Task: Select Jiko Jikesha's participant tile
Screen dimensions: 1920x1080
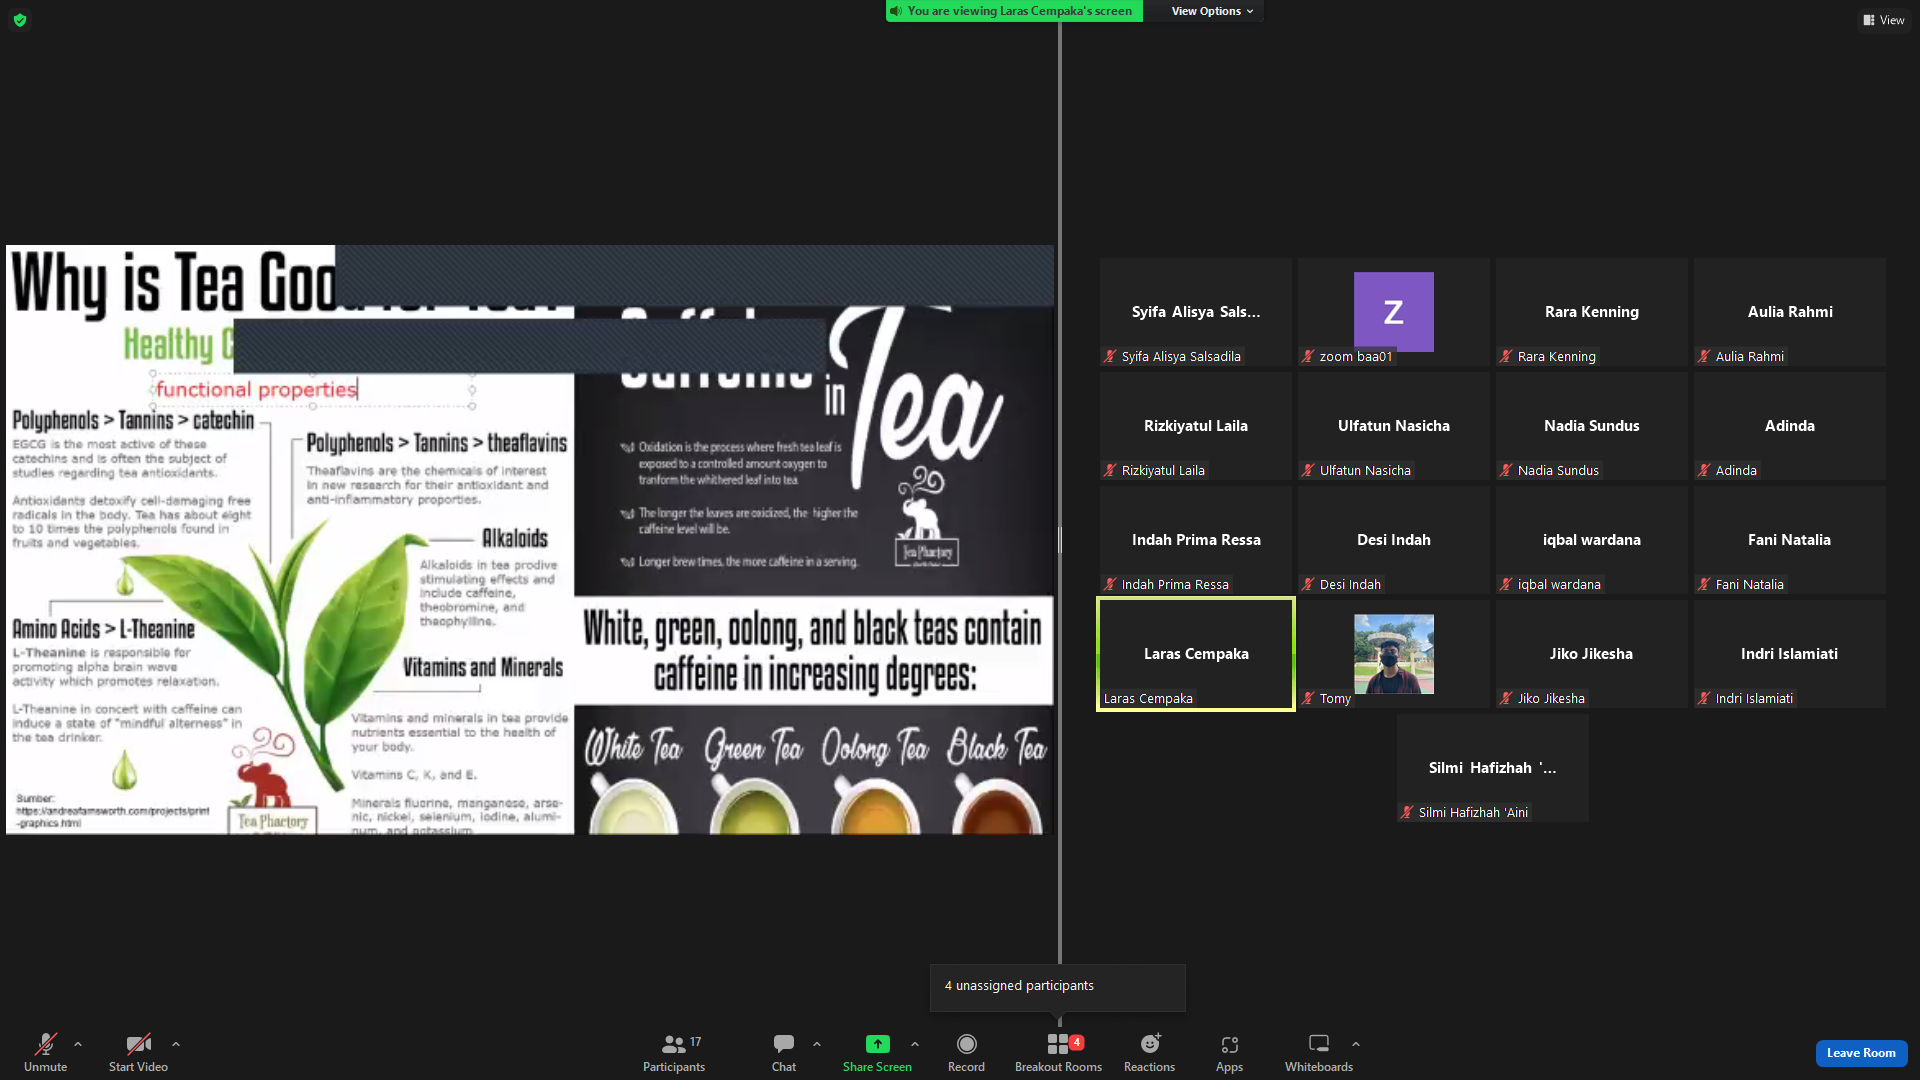Action: point(1592,654)
